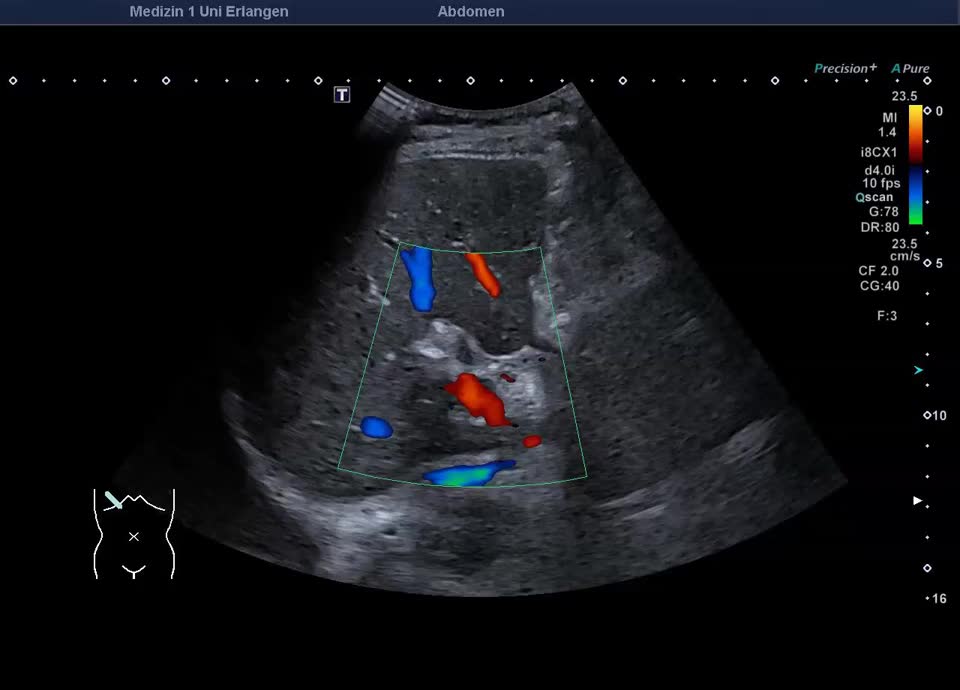Click the 16 cm depth scale label
Viewport: 960px width, 690px height.
pos(939,599)
